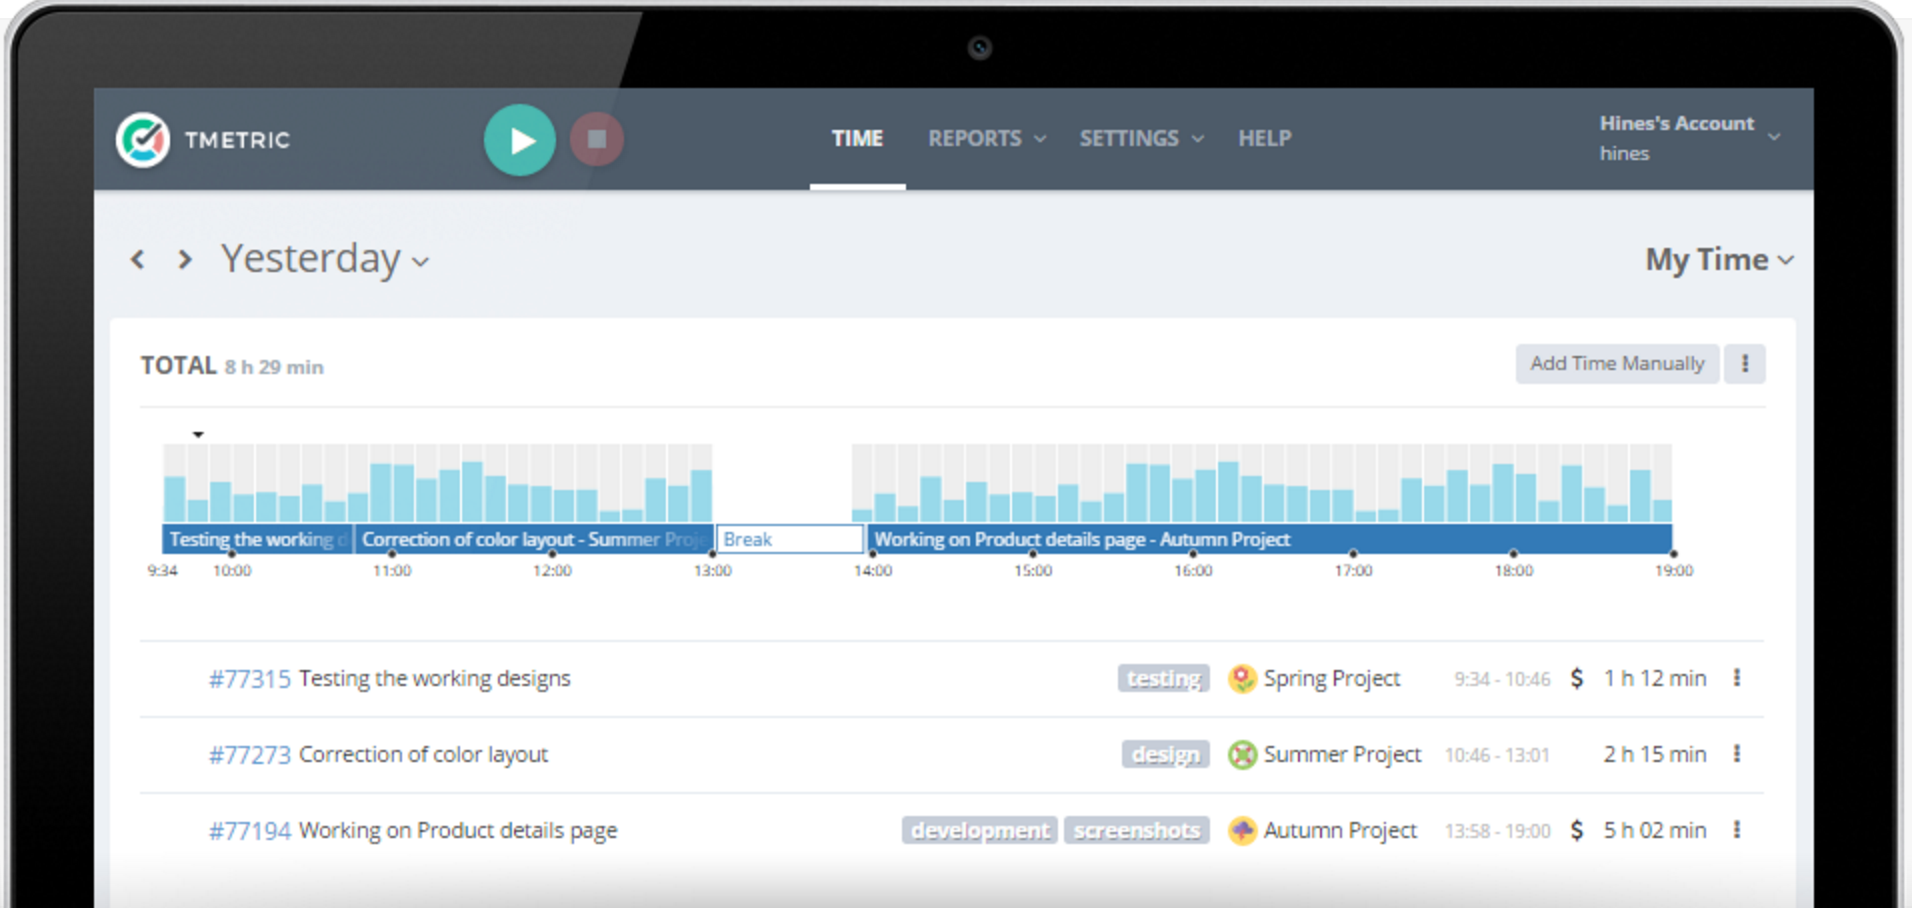1912x910 pixels.
Task: Click the time range 10:46 - 13:01
Action: [1497, 755]
